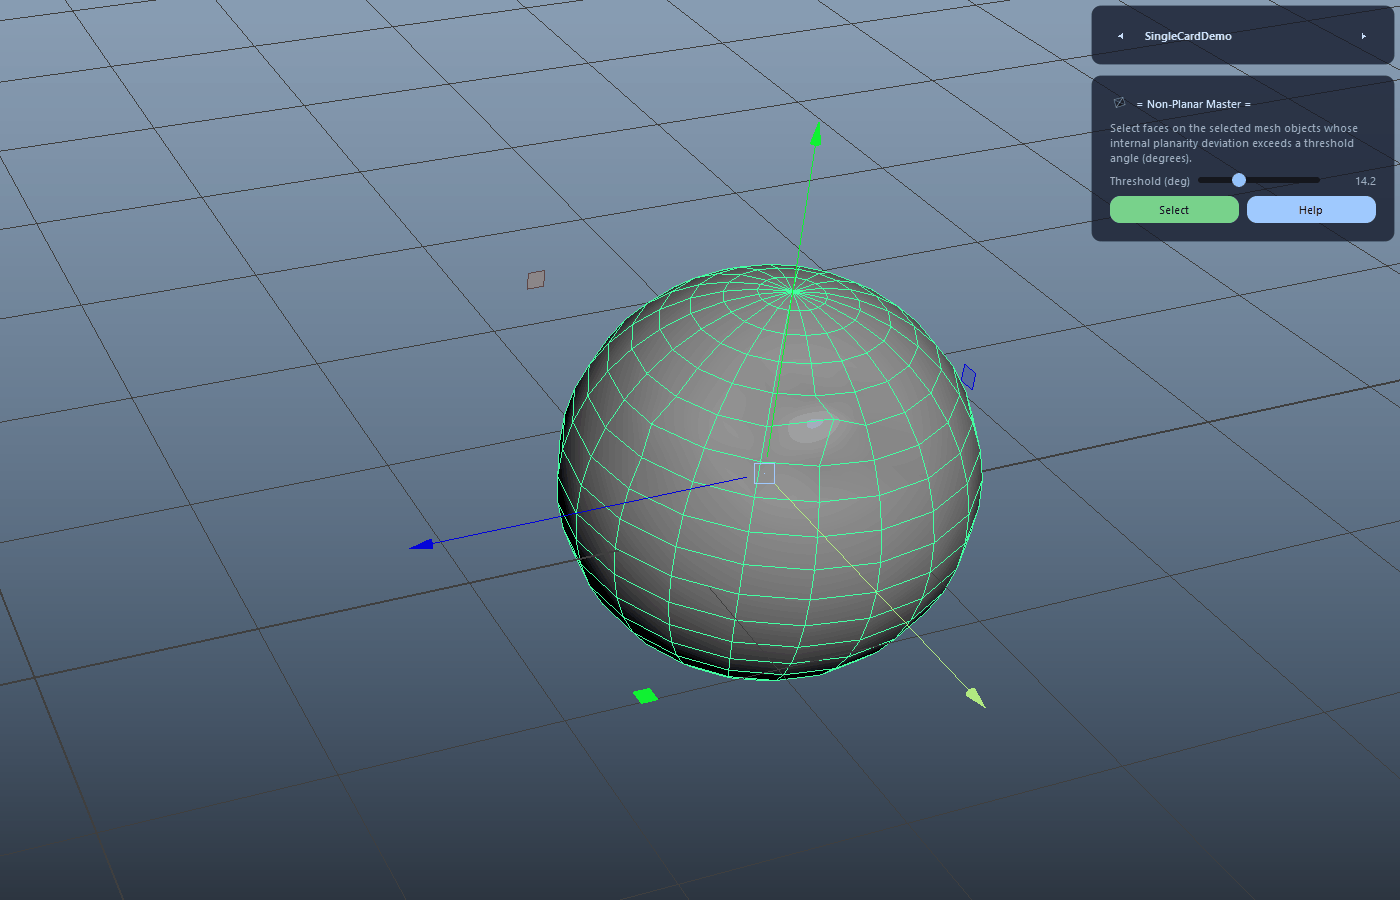
Task: Click the Non-Planar Master polygon icon
Action: [x=1119, y=103]
